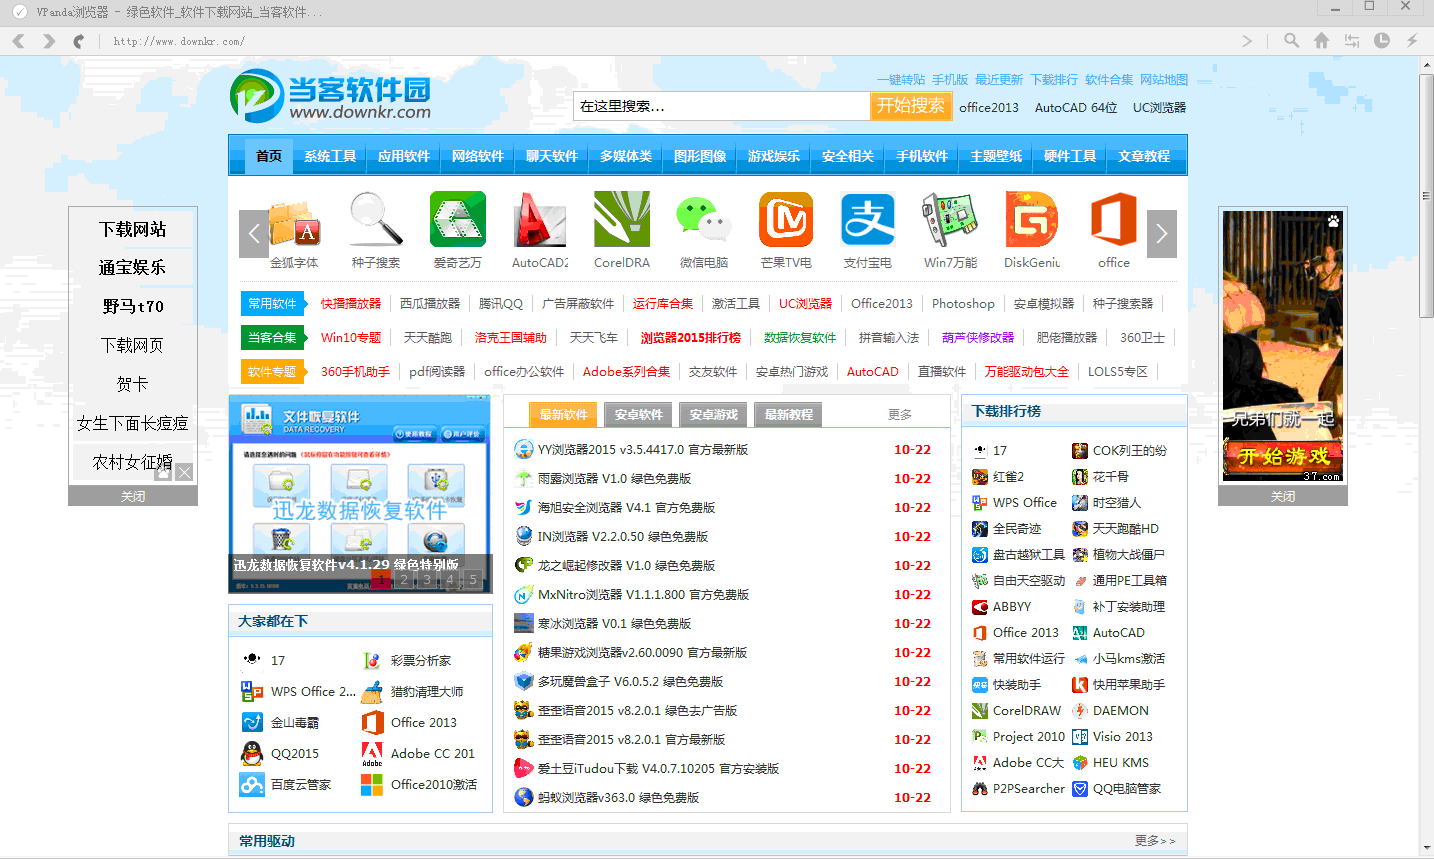Open the 金狐字体 font app icon
This screenshot has width=1434, height=859.
click(x=294, y=221)
